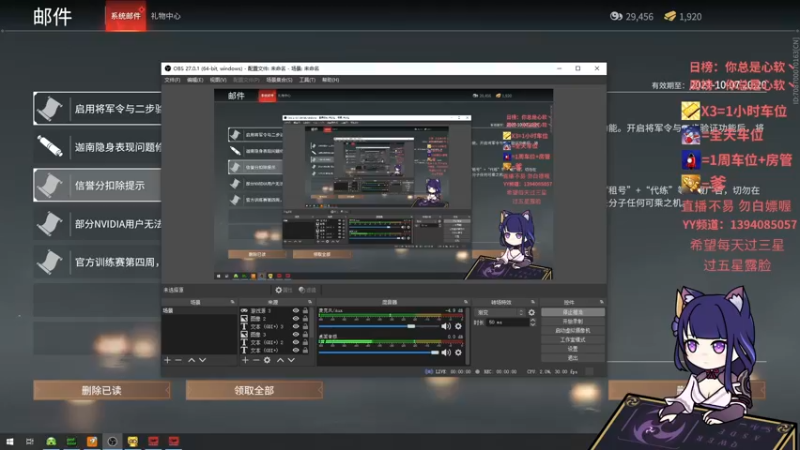Open the 场景集合(S) menu in OBS
This screenshot has height=450, width=800.
pyautogui.click(x=279, y=80)
